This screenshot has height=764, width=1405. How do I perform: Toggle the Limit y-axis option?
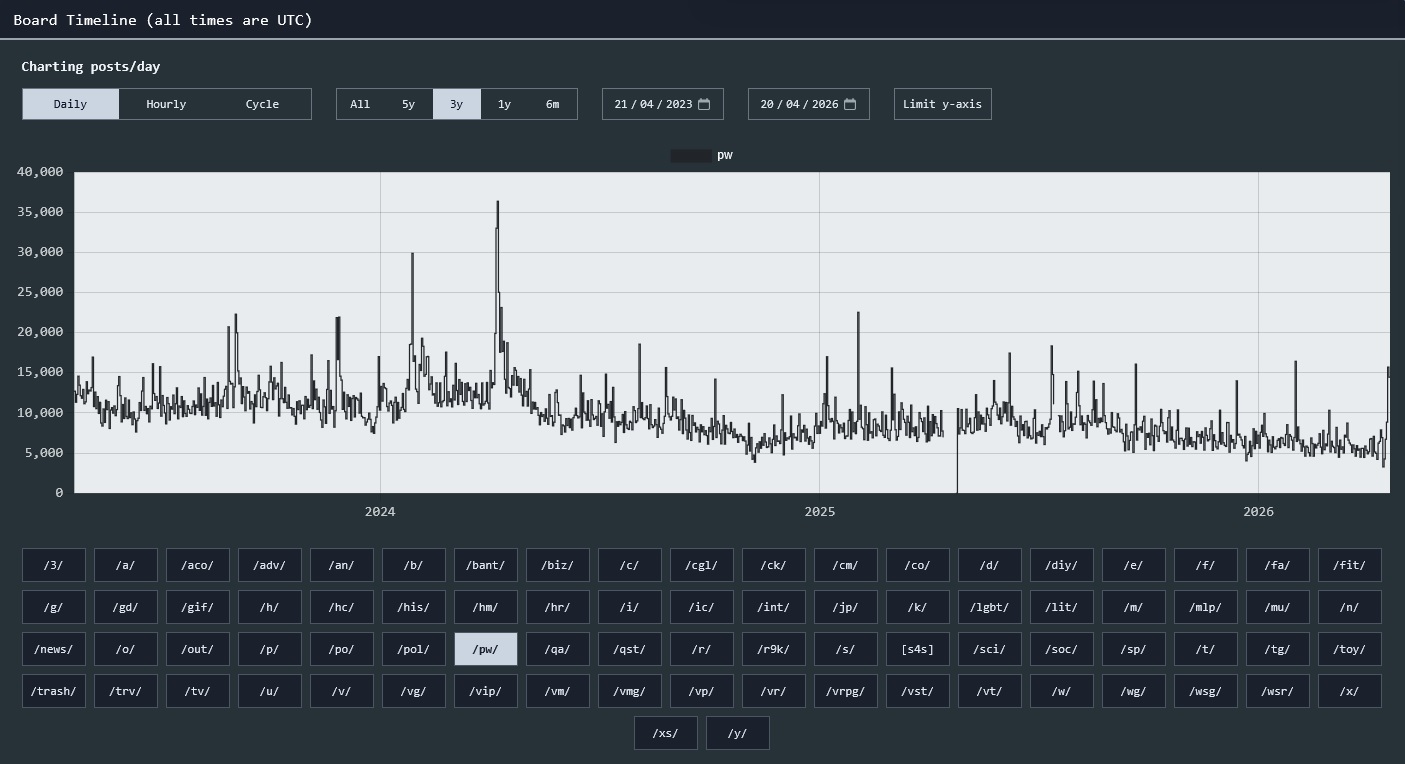942,104
